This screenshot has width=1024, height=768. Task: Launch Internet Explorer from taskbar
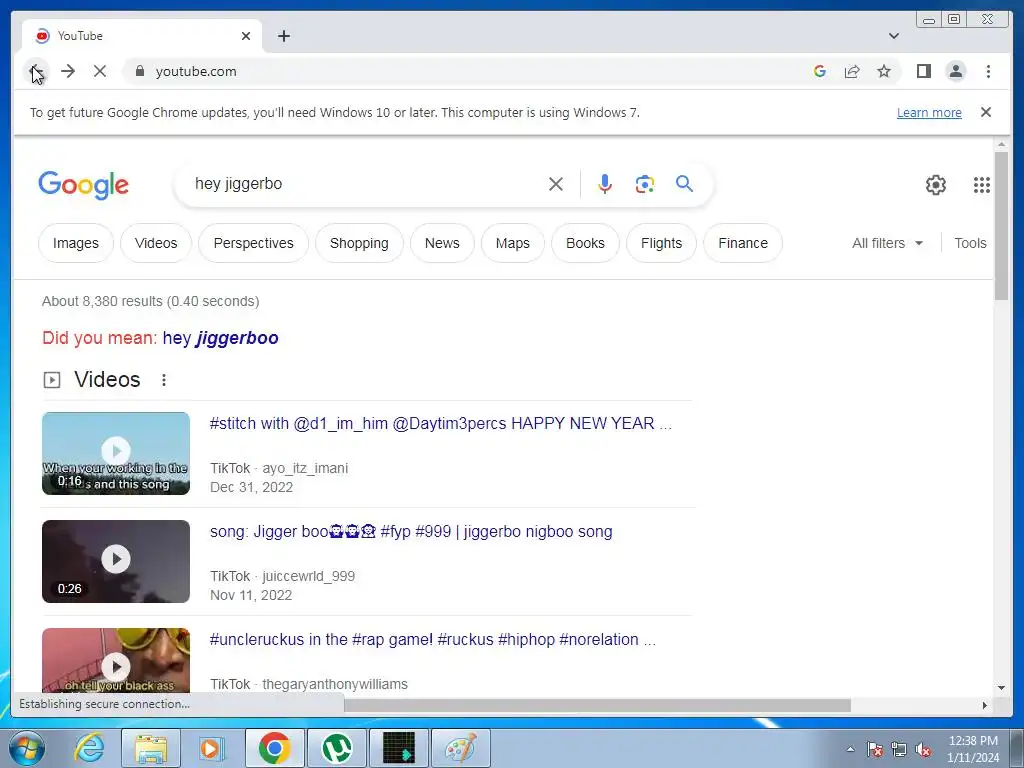[89, 748]
